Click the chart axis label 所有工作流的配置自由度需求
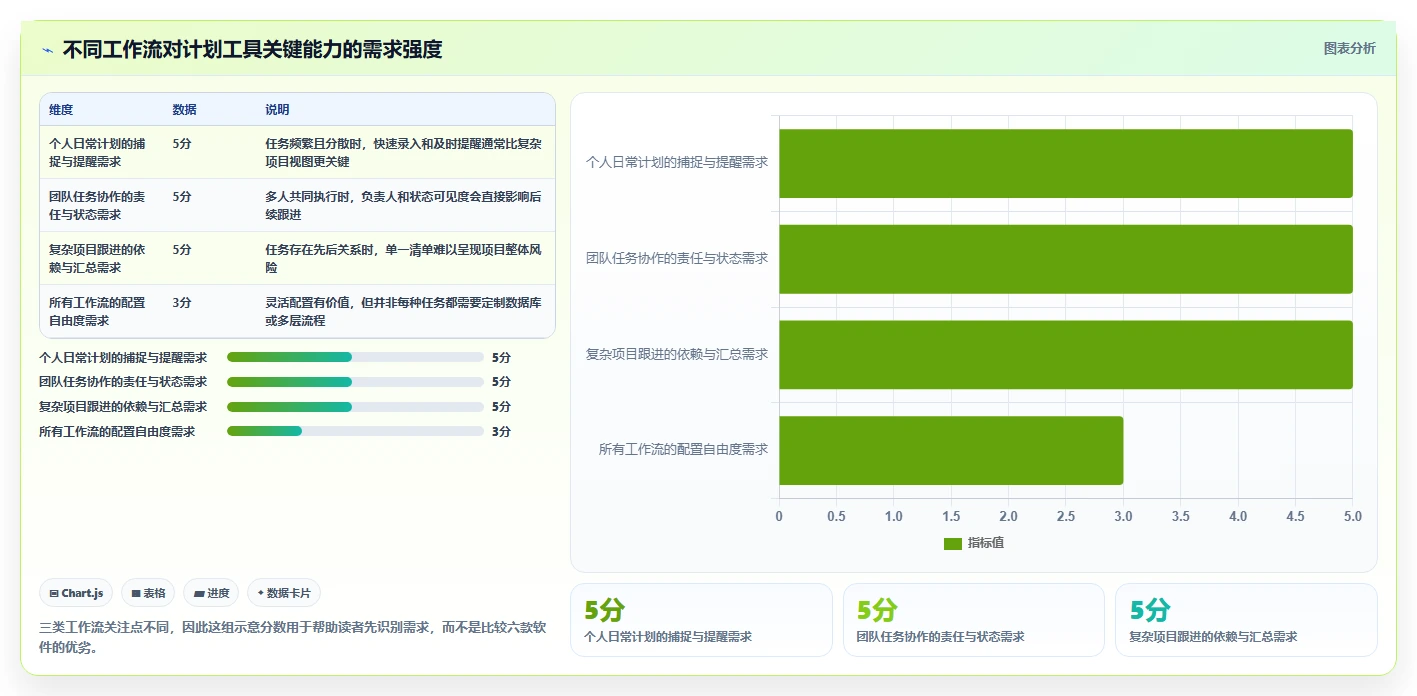1417x696 pixels. pos(683,450)
